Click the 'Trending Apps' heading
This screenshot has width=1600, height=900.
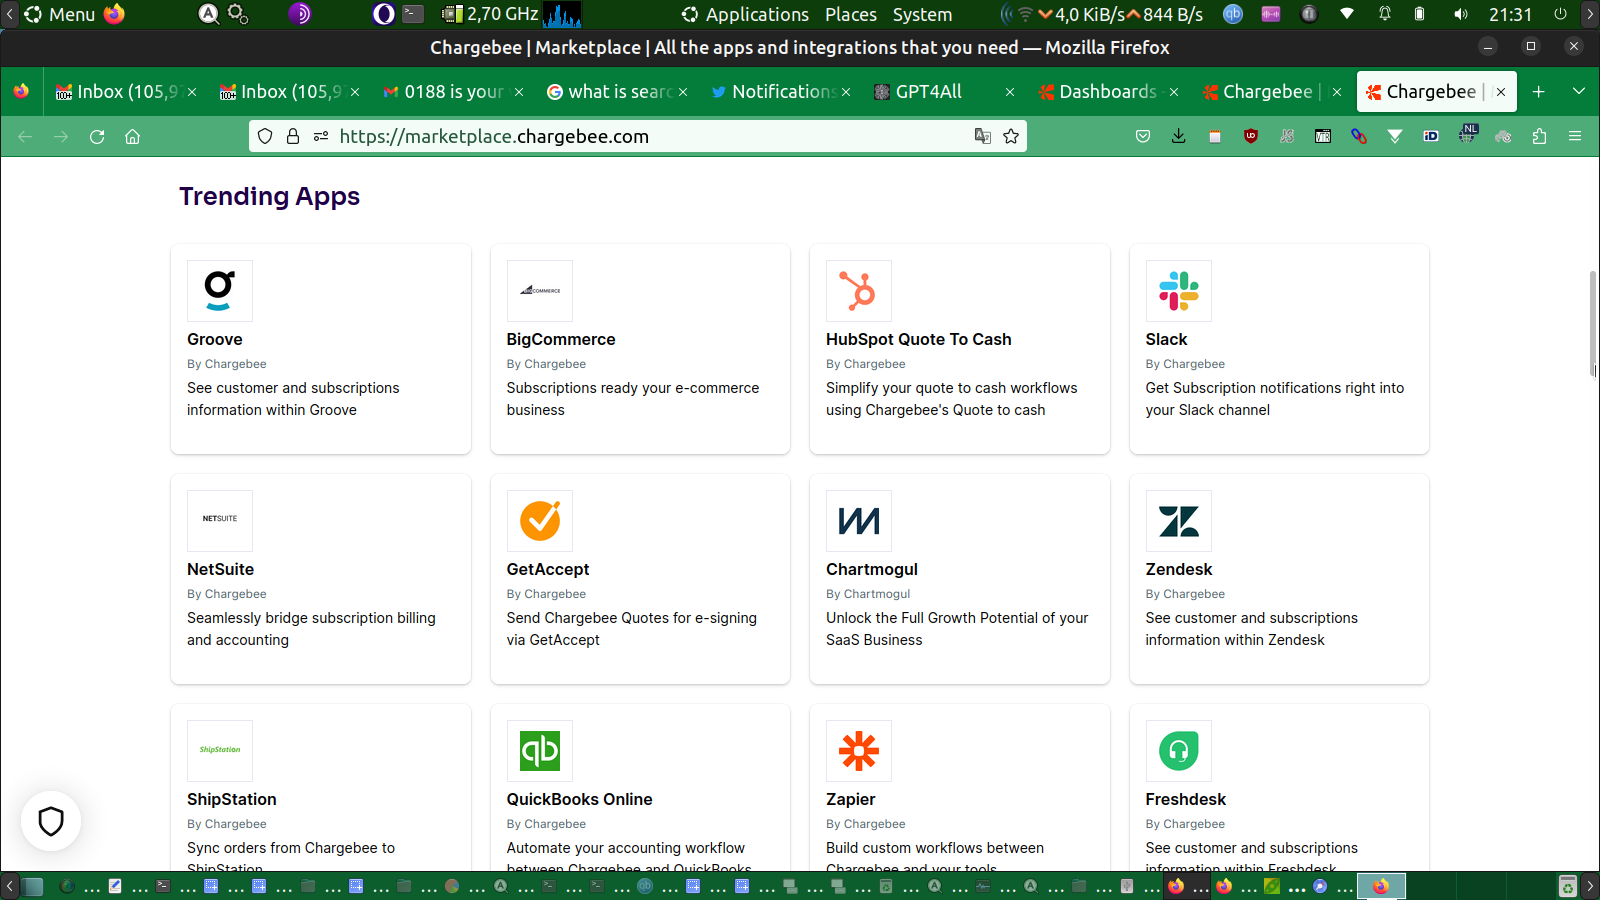point(270,197)
